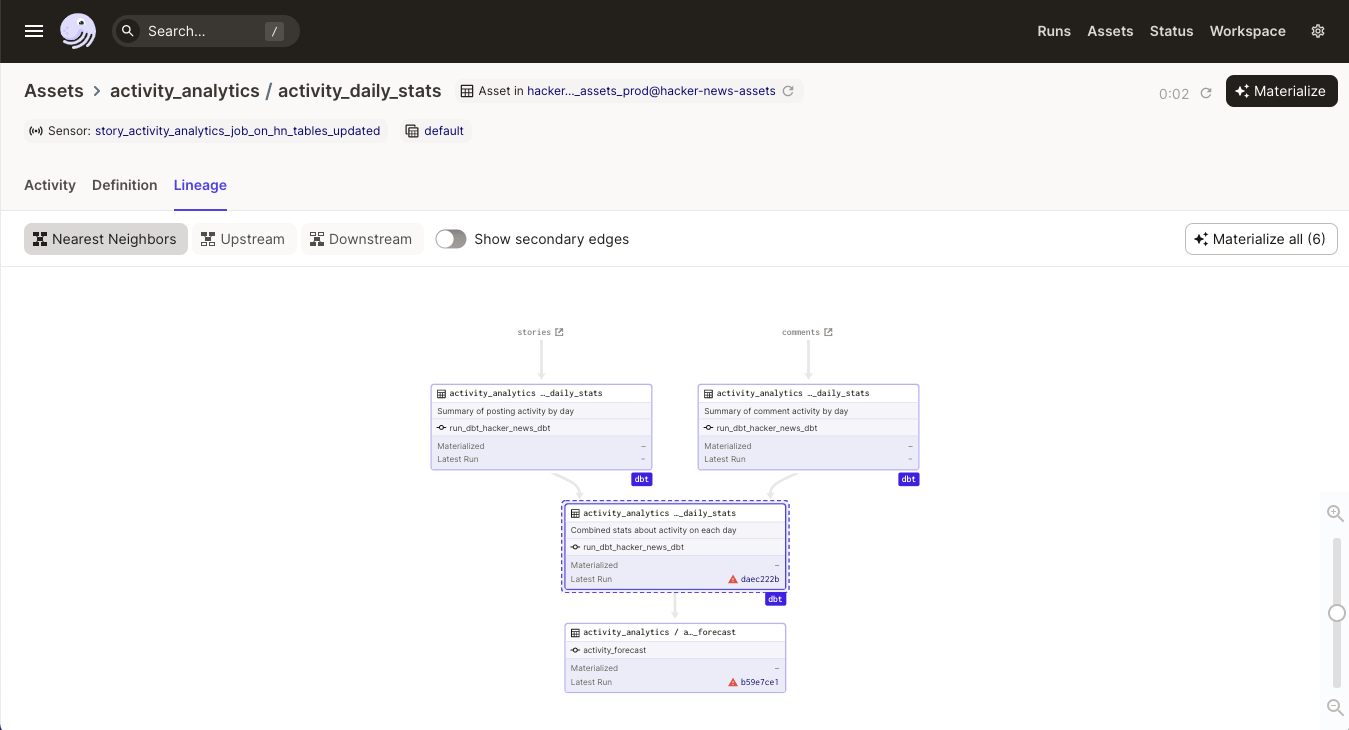This screenshot has height=730, width=1349.
Task: Select Nearest Neighbors lineage scope
Action: click(105, 239)
